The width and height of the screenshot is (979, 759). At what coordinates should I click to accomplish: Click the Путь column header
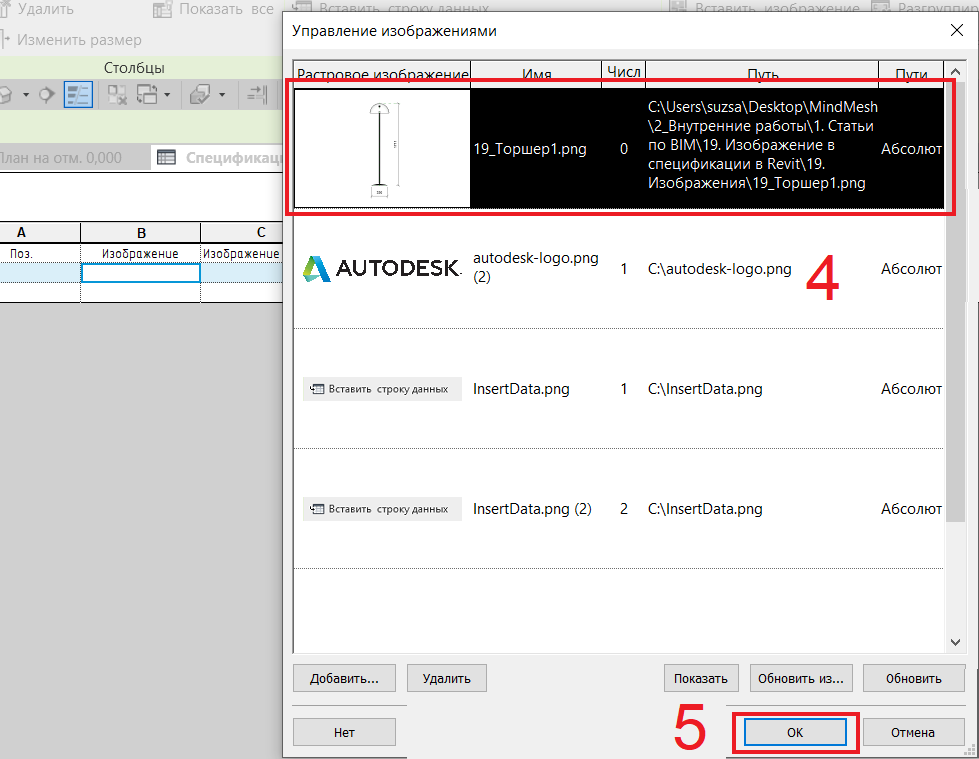pyautogui.click(x=762, y=74)
